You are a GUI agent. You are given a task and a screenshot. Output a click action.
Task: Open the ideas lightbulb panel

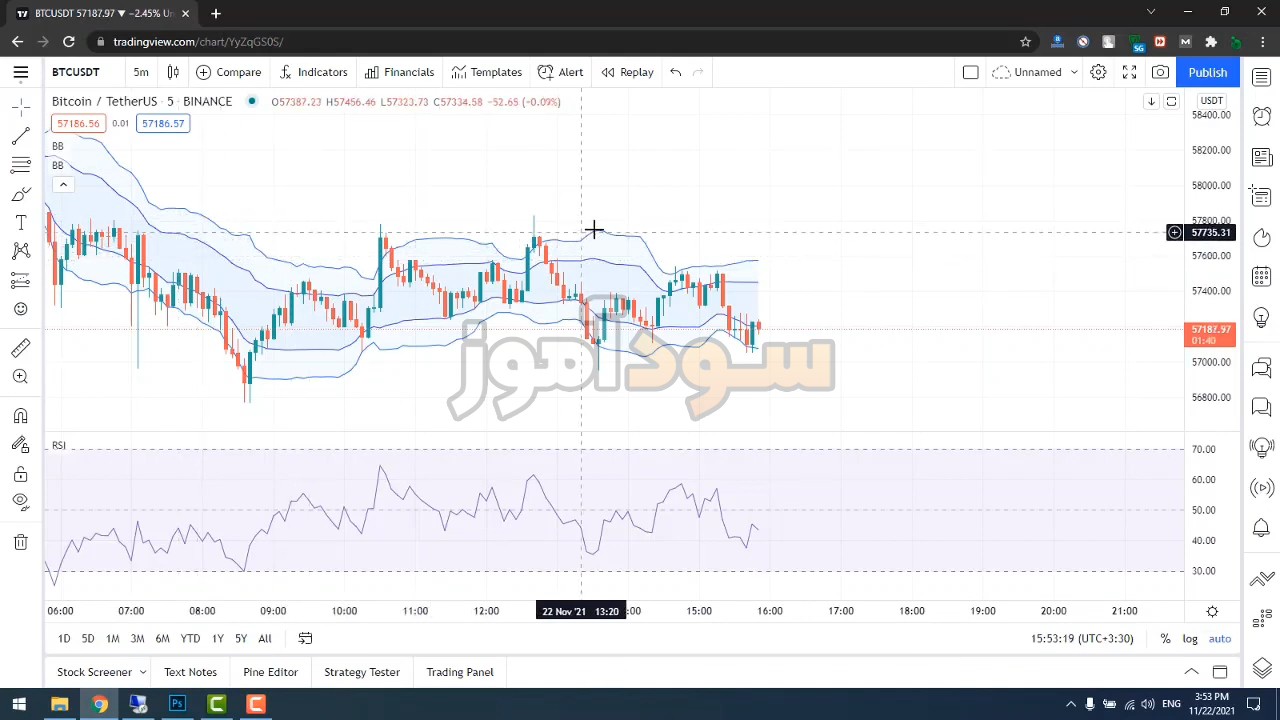(x=1262, y=317)
